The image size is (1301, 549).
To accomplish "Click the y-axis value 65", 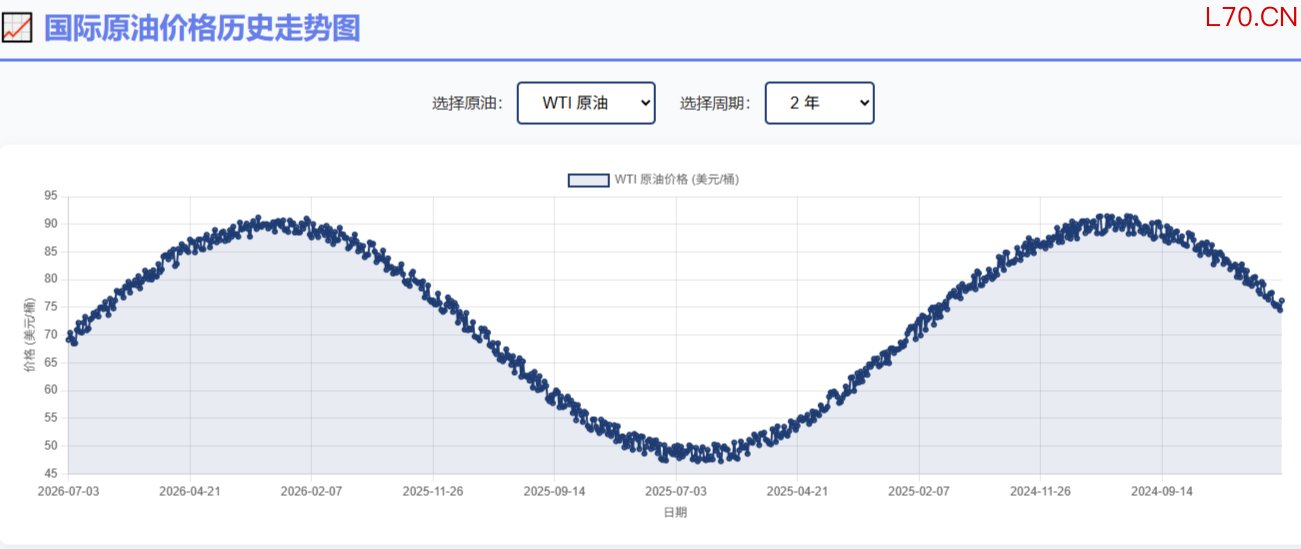I will click(51, 362).
